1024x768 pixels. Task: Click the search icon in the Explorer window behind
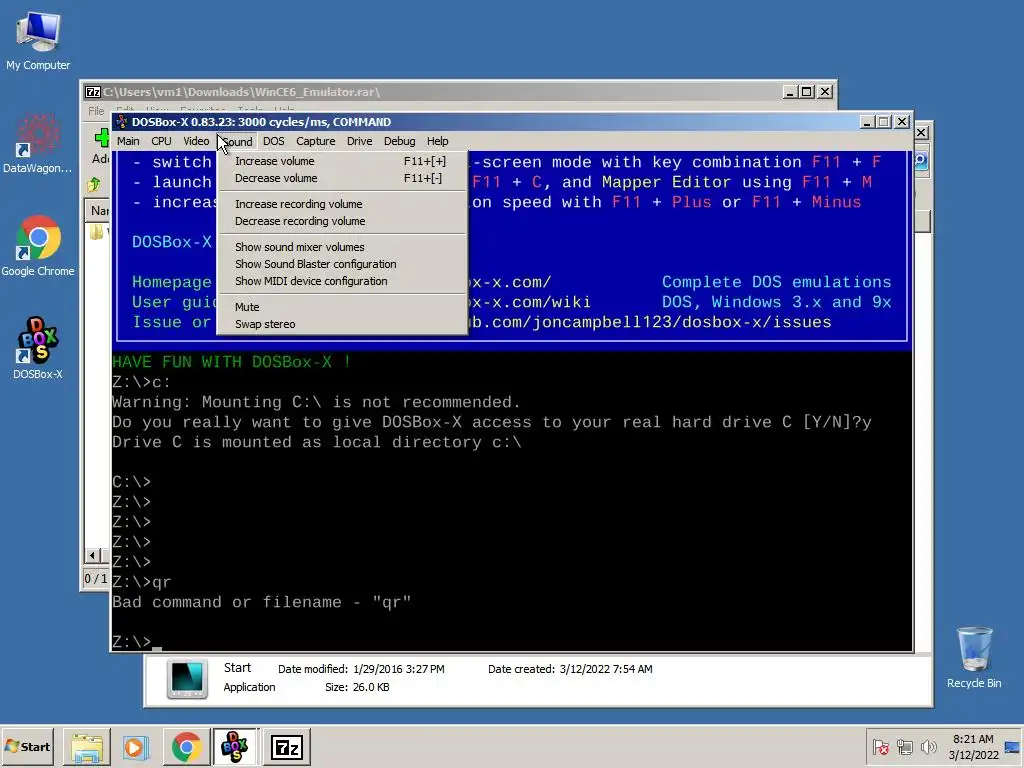920,161
